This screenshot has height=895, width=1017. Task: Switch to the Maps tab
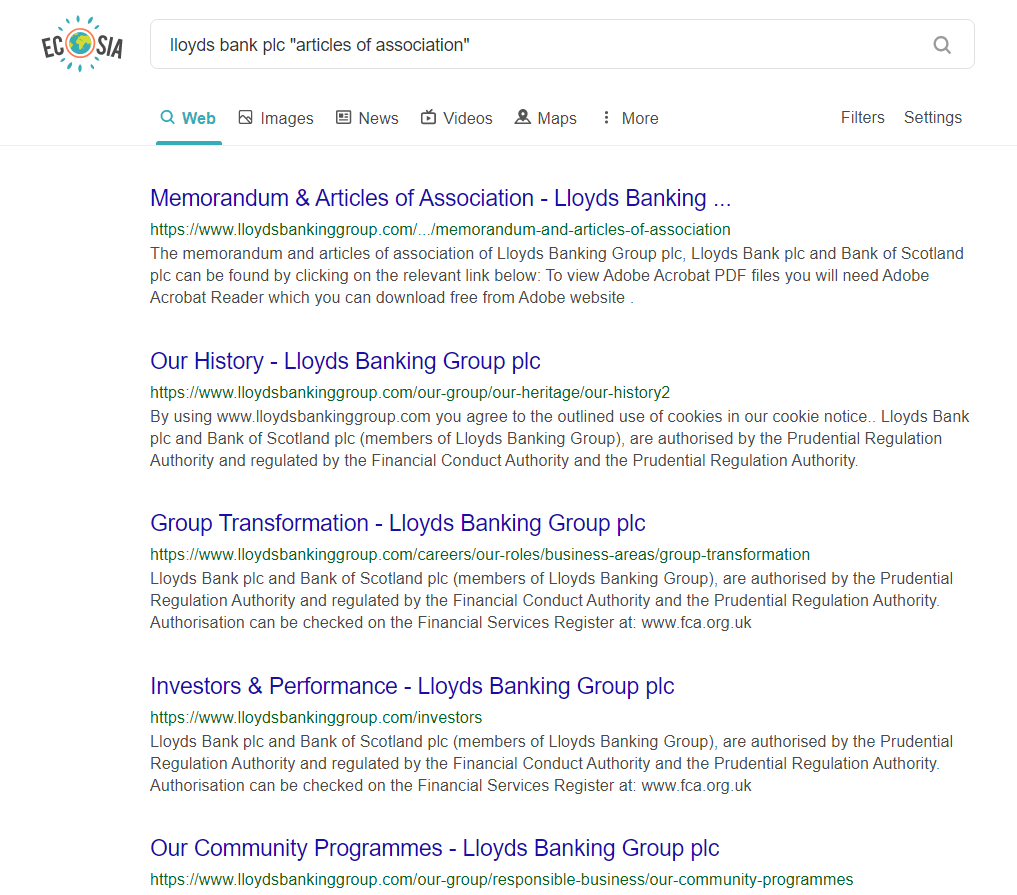click(x=545, y=118)
